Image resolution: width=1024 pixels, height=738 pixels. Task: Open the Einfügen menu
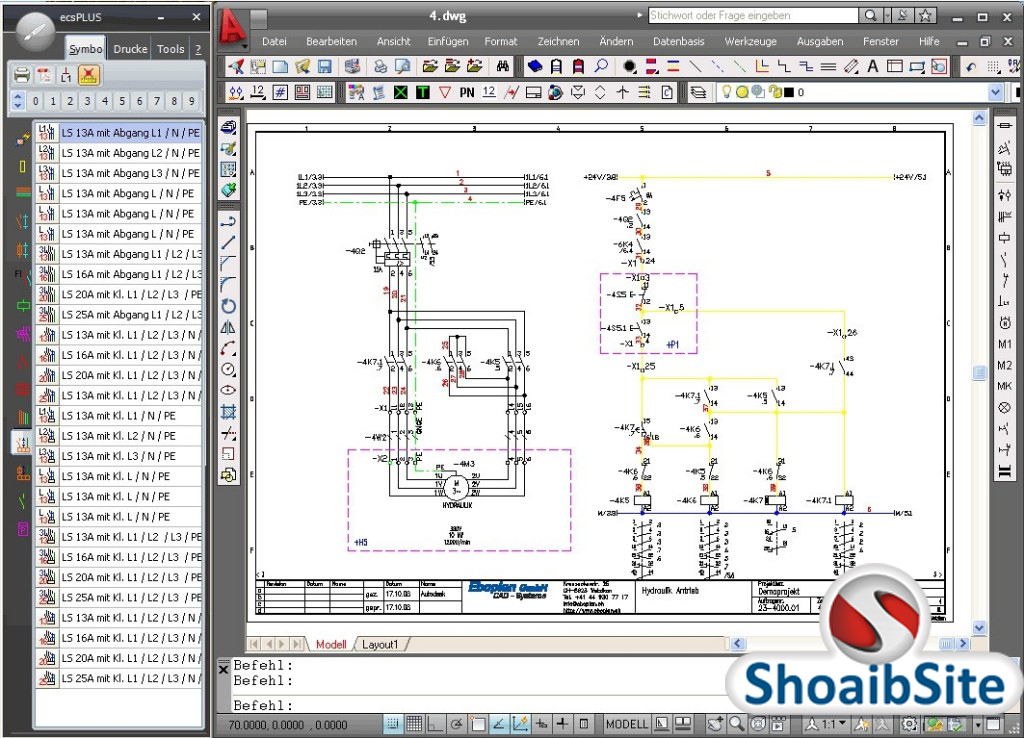(448, 41)
